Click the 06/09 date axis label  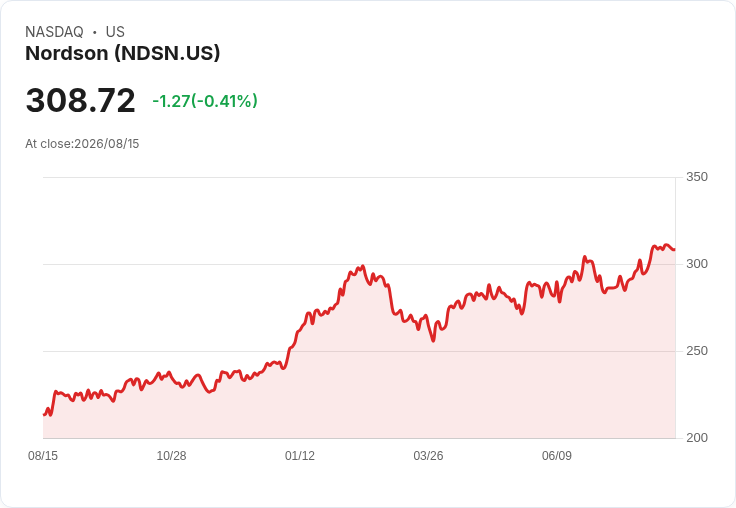tap(557, 456)
